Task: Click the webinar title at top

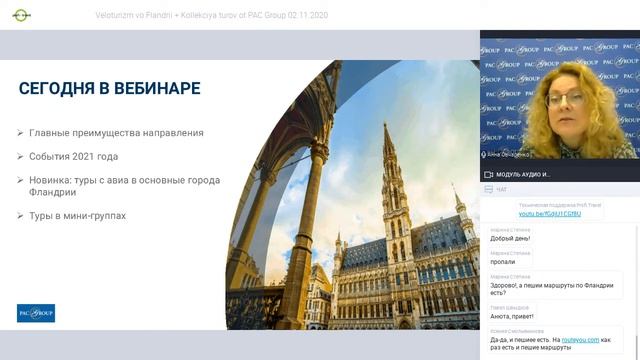Action: (x=211, y=15)
